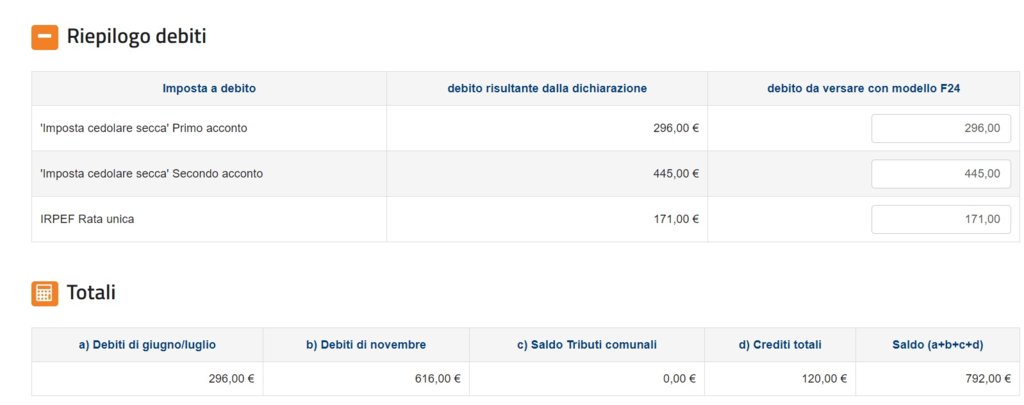The width and height of the screenshot is (1024, 405).
Task: Select the Totali section heading
Action: pyautogui.click(x=91, y=293)
